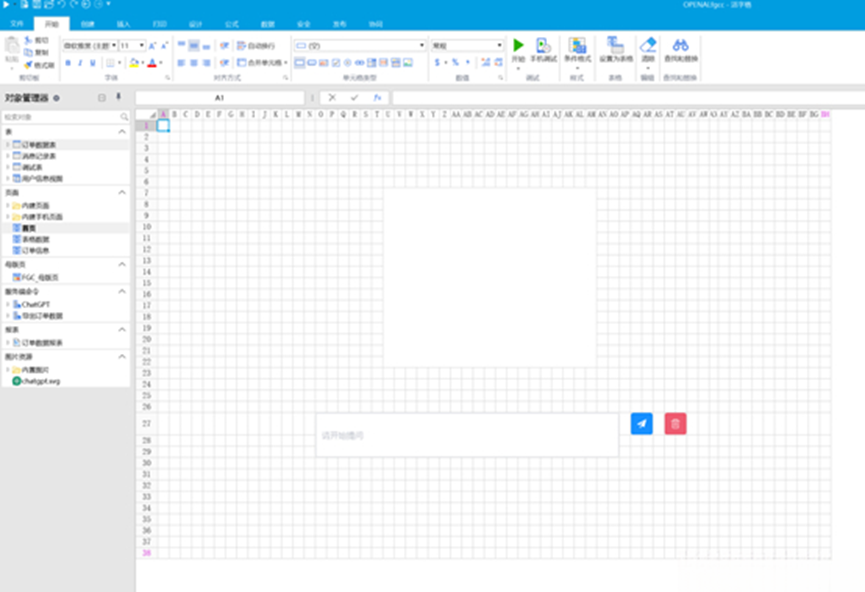This screenshot has width=865, height=592.
Task: Click the percent format icon
Action: [455, 62]
